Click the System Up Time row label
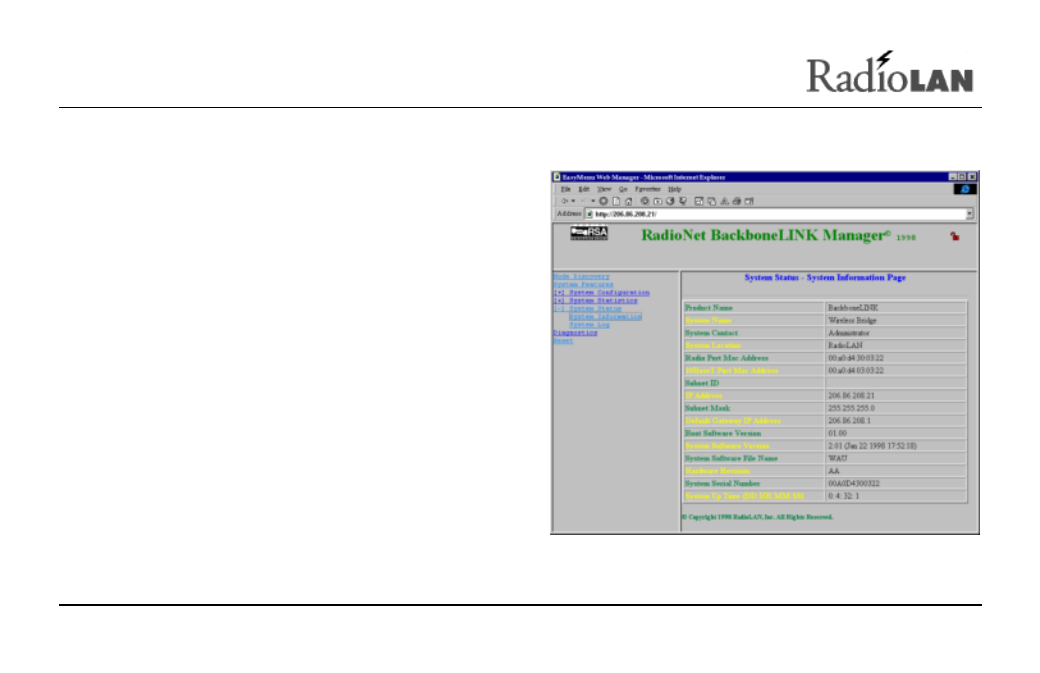This screenshot has width=1040, height=673. point(744,497)
